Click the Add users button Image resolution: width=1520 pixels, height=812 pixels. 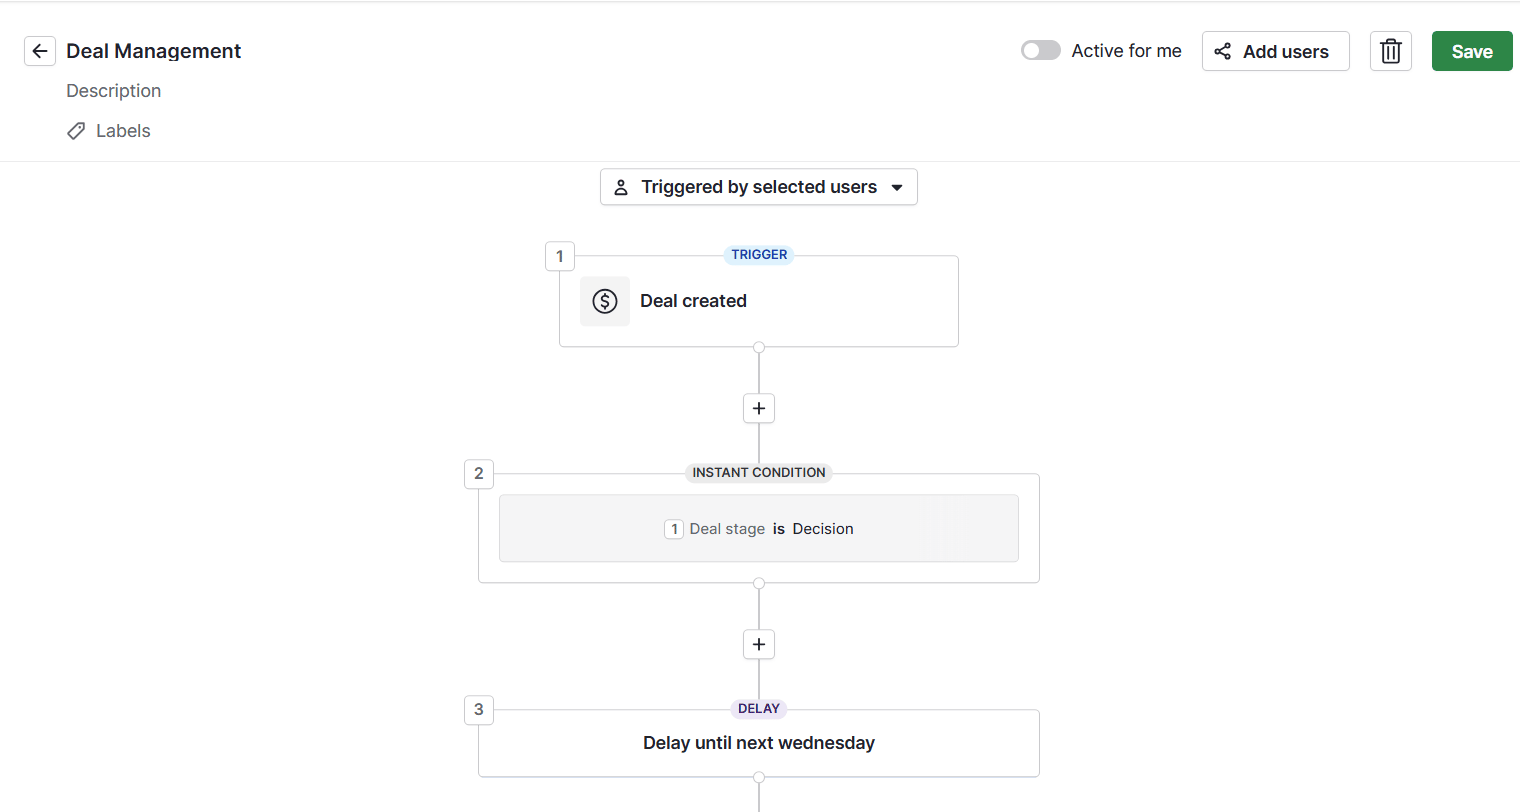[1275, 50]
